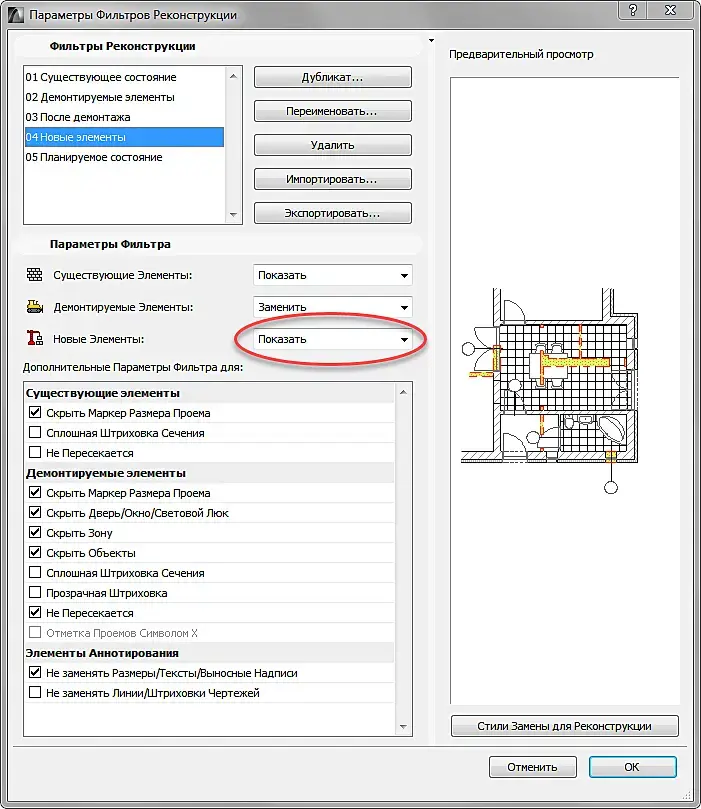This screenshot has height=809, width=701.
Task: Open the Демонтируемые Элементы dropdown
Action: point(333,307)
